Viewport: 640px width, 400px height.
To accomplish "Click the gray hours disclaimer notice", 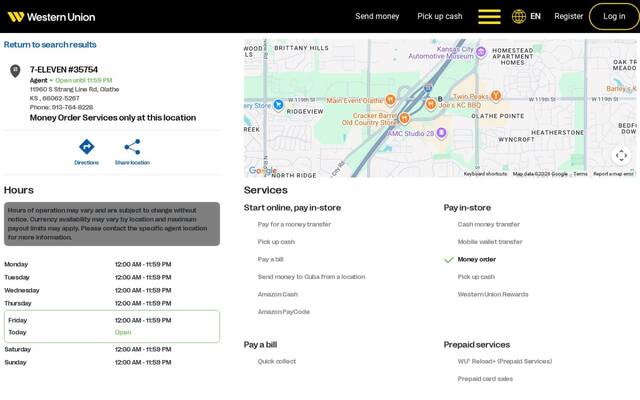I will tap(112, 224).
